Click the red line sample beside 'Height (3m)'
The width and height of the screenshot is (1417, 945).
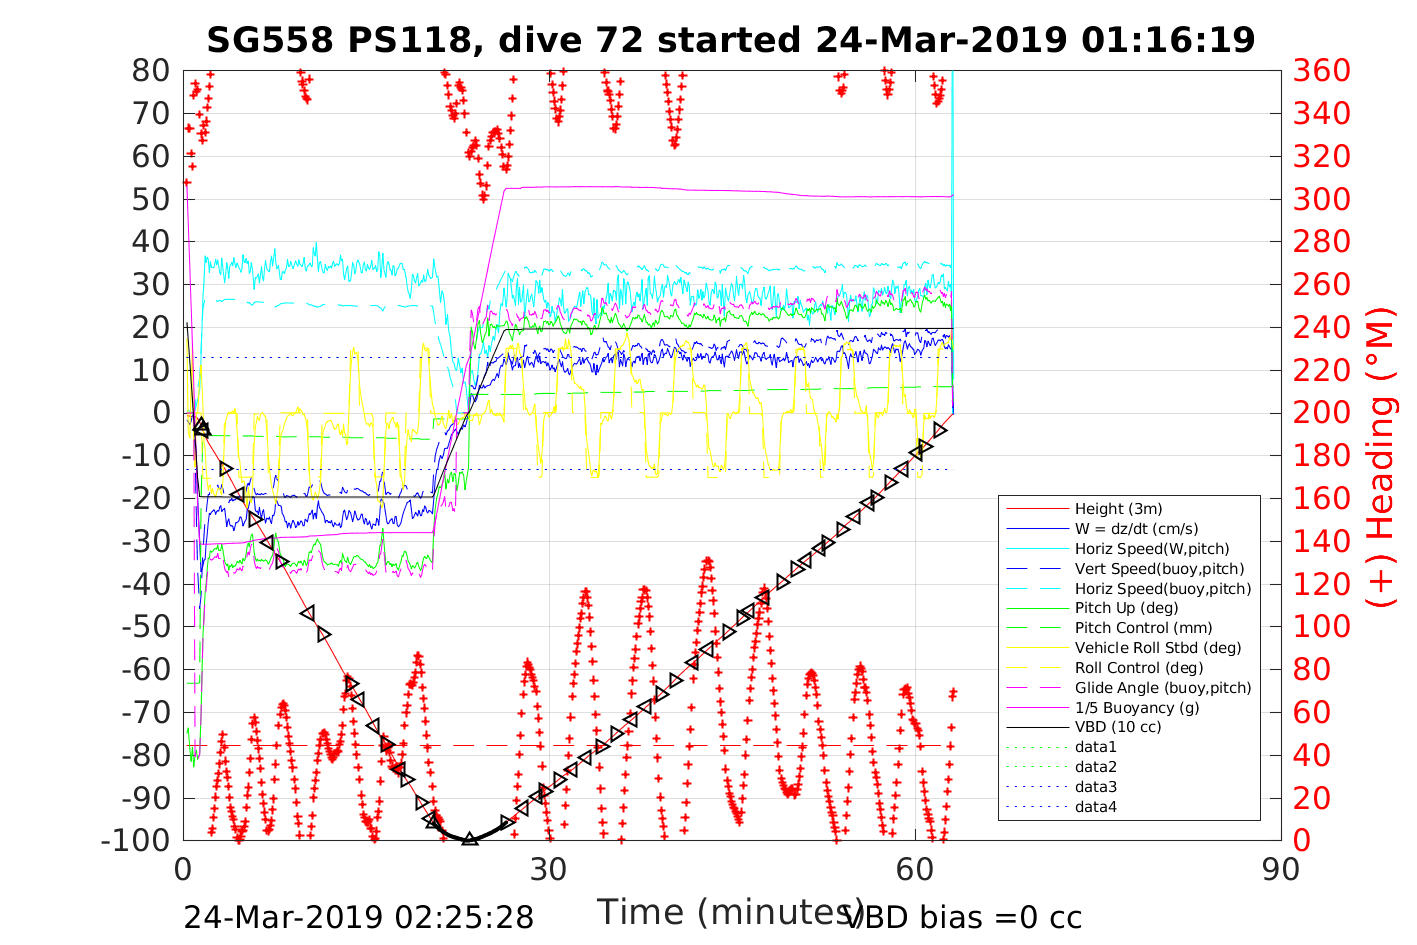(x=1036, y=509)
